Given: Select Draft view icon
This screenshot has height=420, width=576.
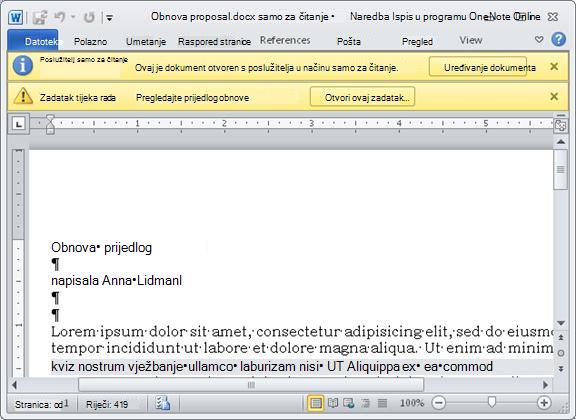Looking at the screenshot, I should [x=382, y=403].
